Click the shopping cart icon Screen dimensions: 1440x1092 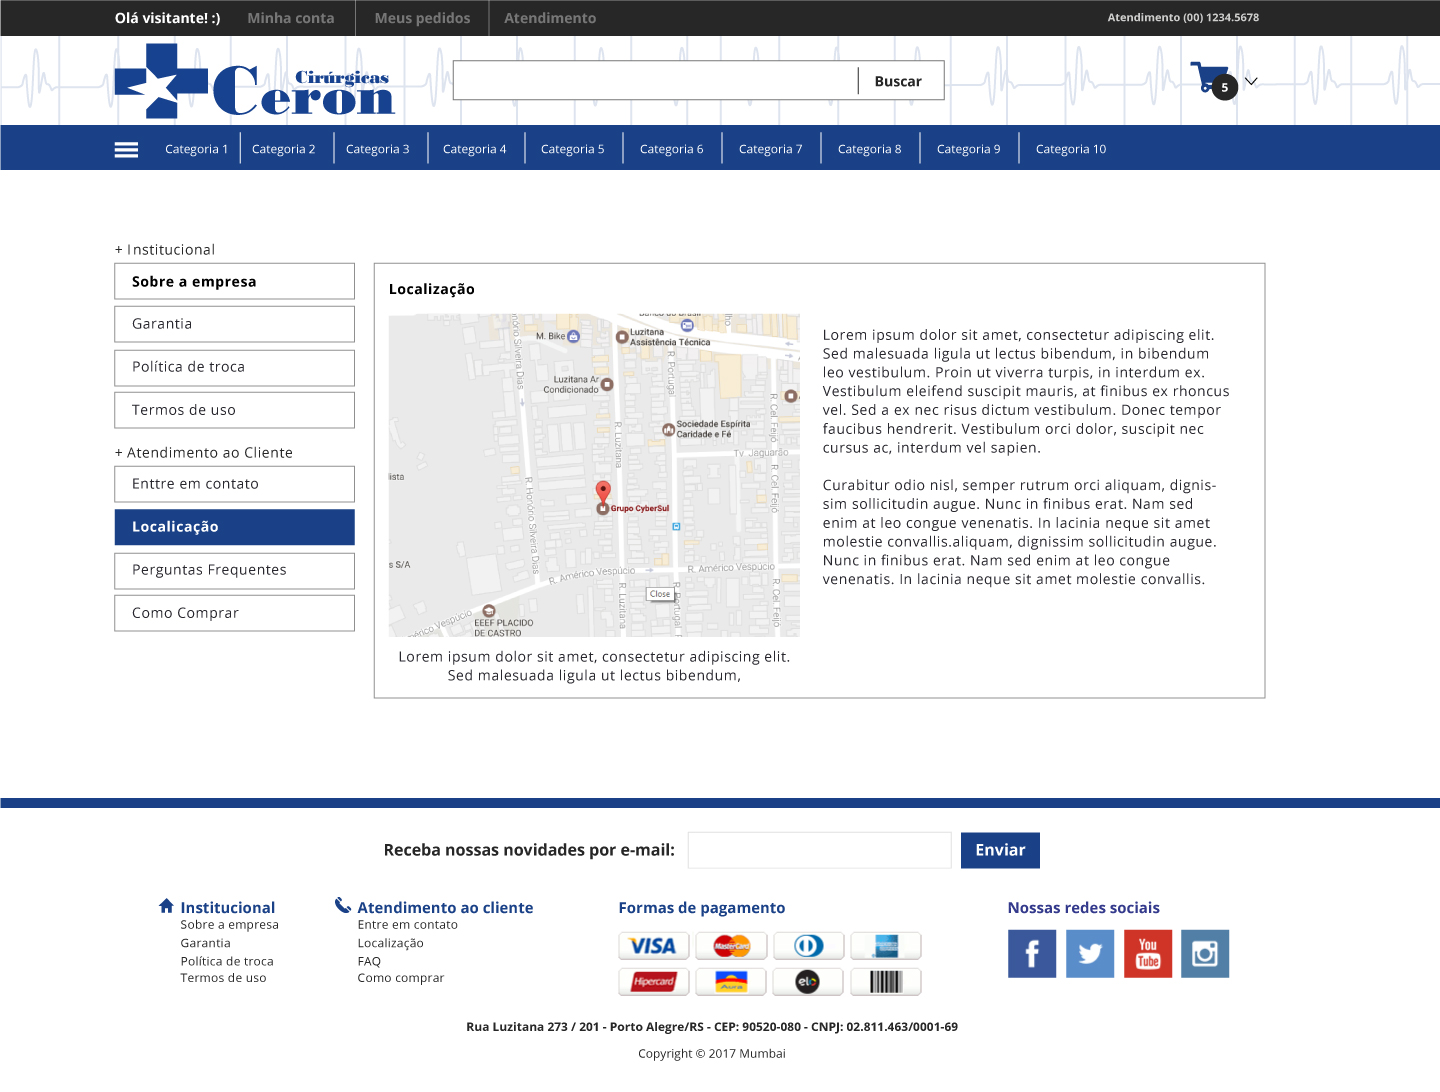tap(1209, 78)
